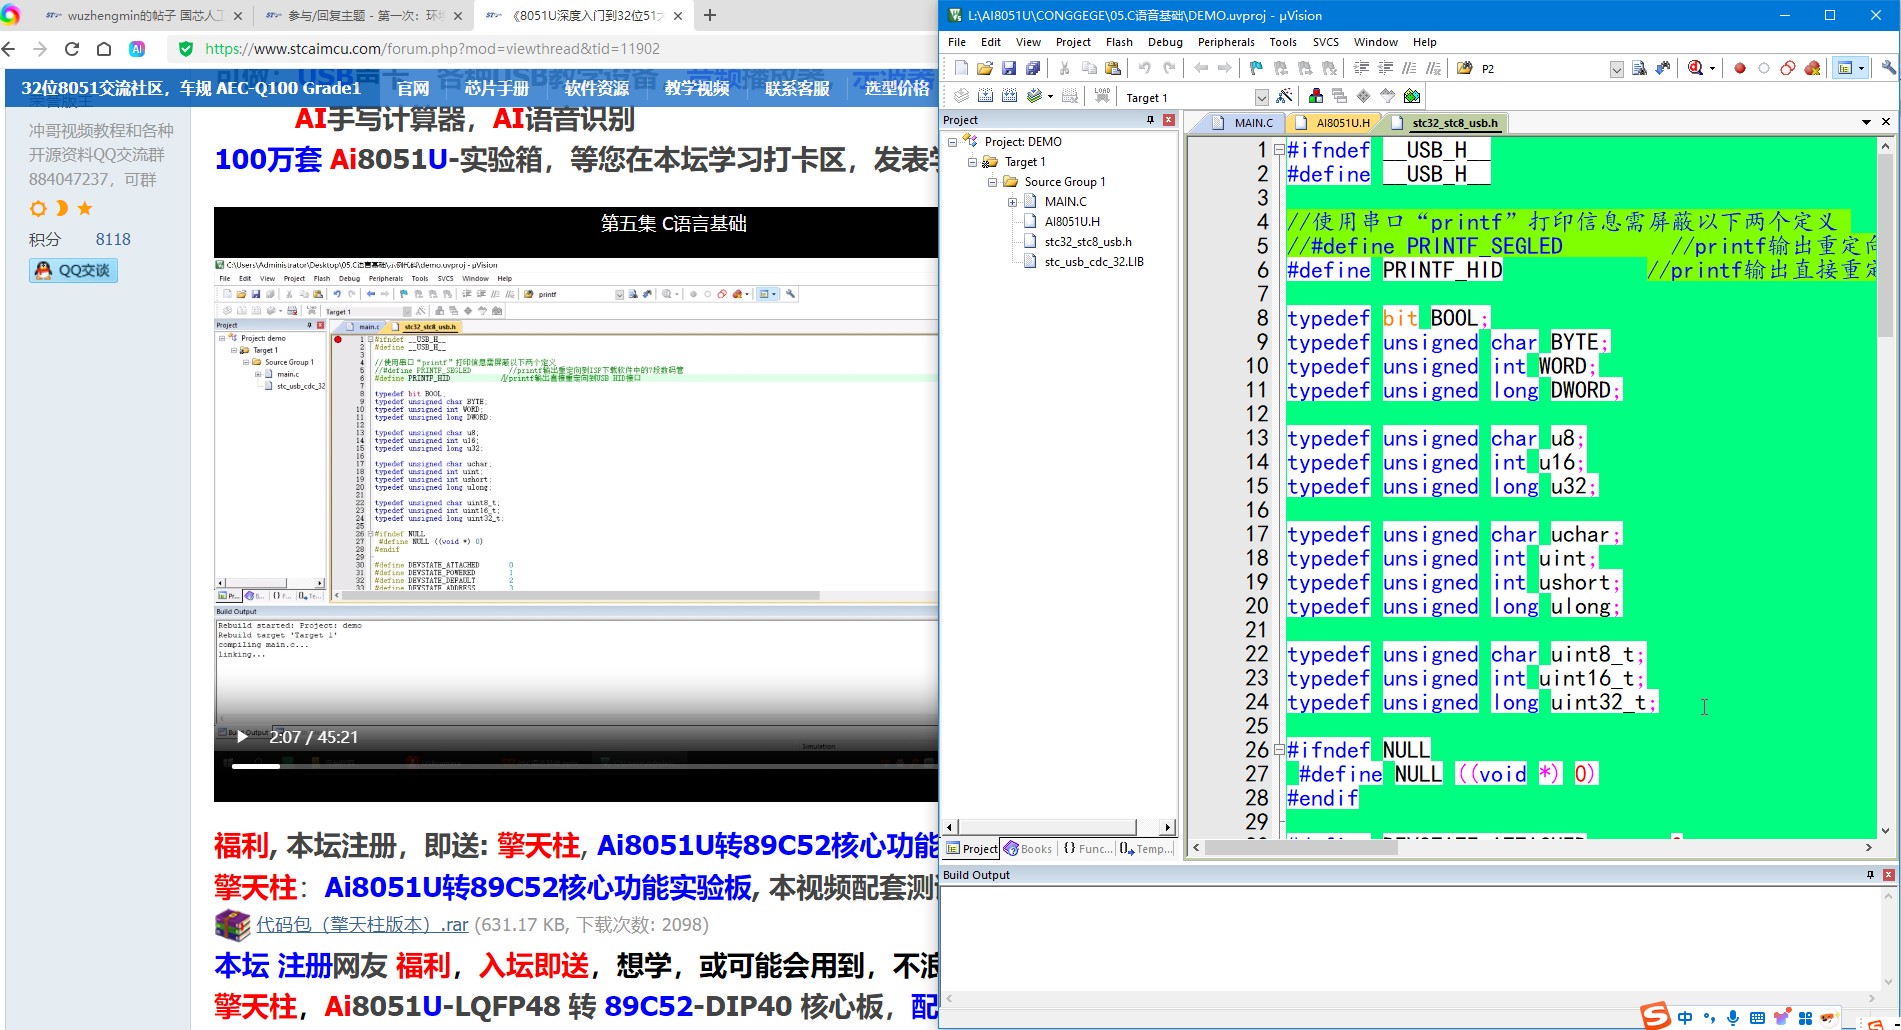Click the Save All icon in µVision
The image size is (1901, 1030).
point(1033,68)
